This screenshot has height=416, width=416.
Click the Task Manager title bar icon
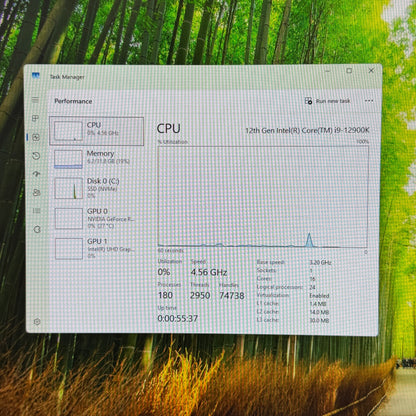coord(36,75)
